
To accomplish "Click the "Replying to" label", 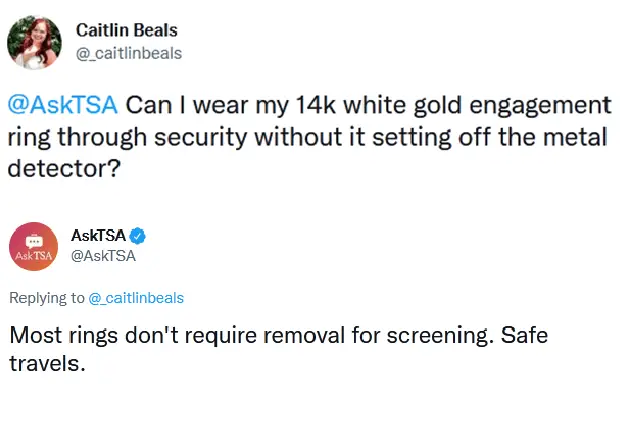I will point(46,298).
